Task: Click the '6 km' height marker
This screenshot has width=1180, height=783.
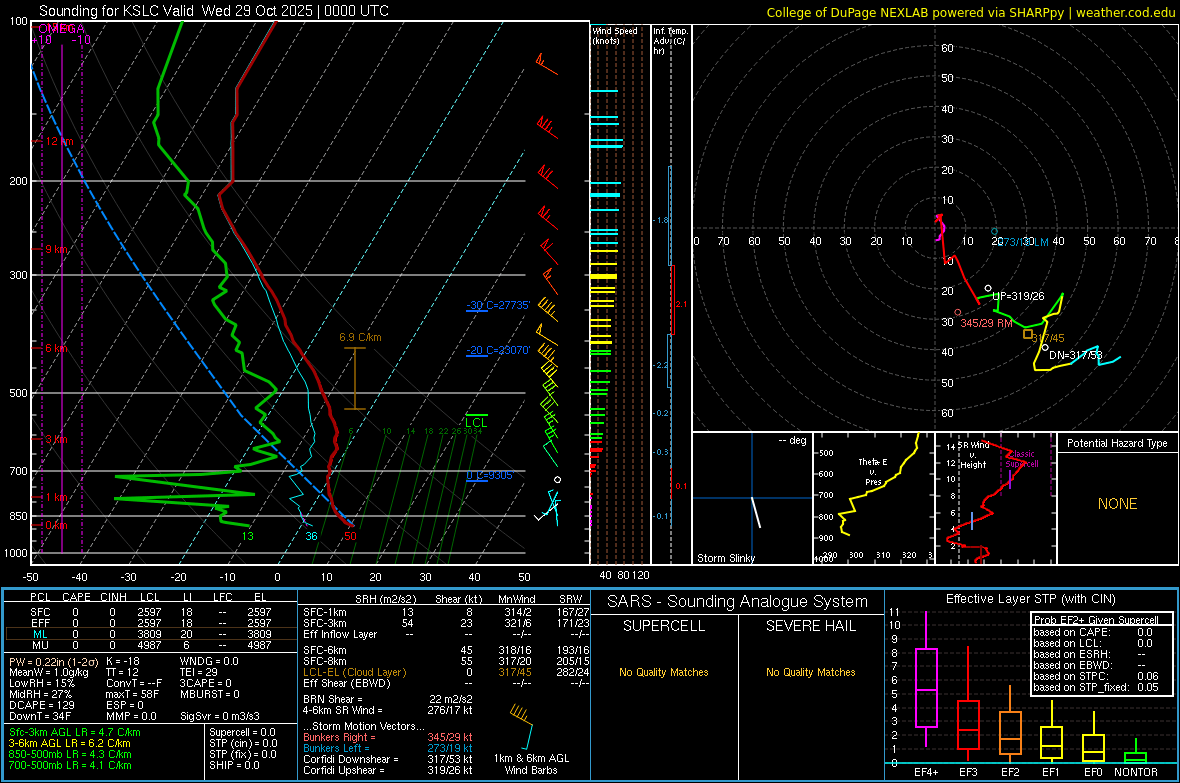Action: click(x=56, y=349)
